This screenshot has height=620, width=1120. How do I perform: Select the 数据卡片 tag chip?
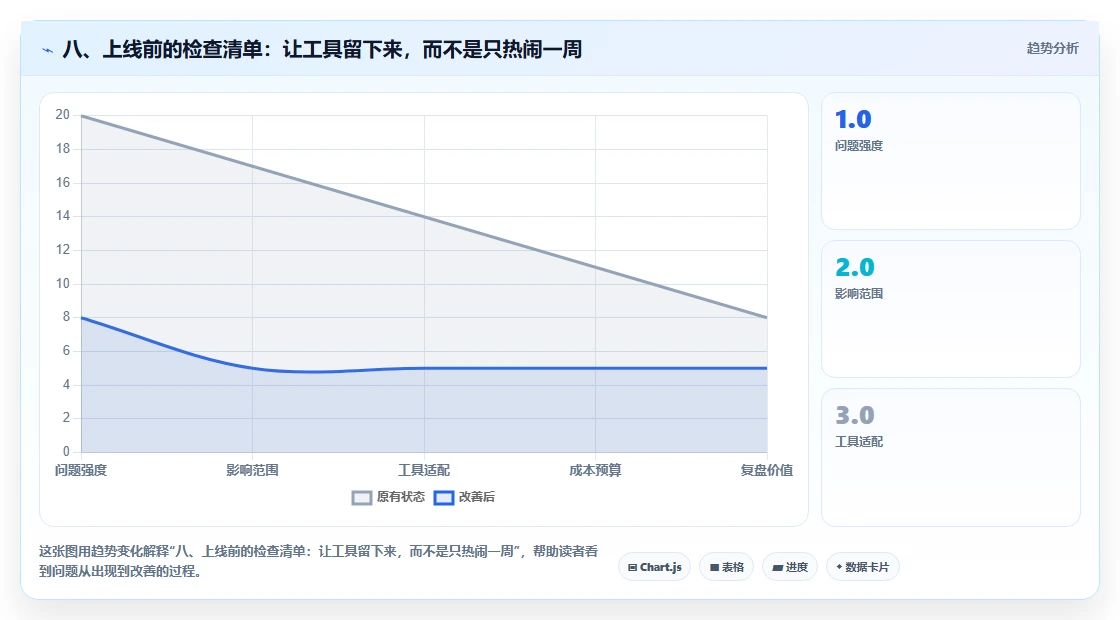[863, 567]
